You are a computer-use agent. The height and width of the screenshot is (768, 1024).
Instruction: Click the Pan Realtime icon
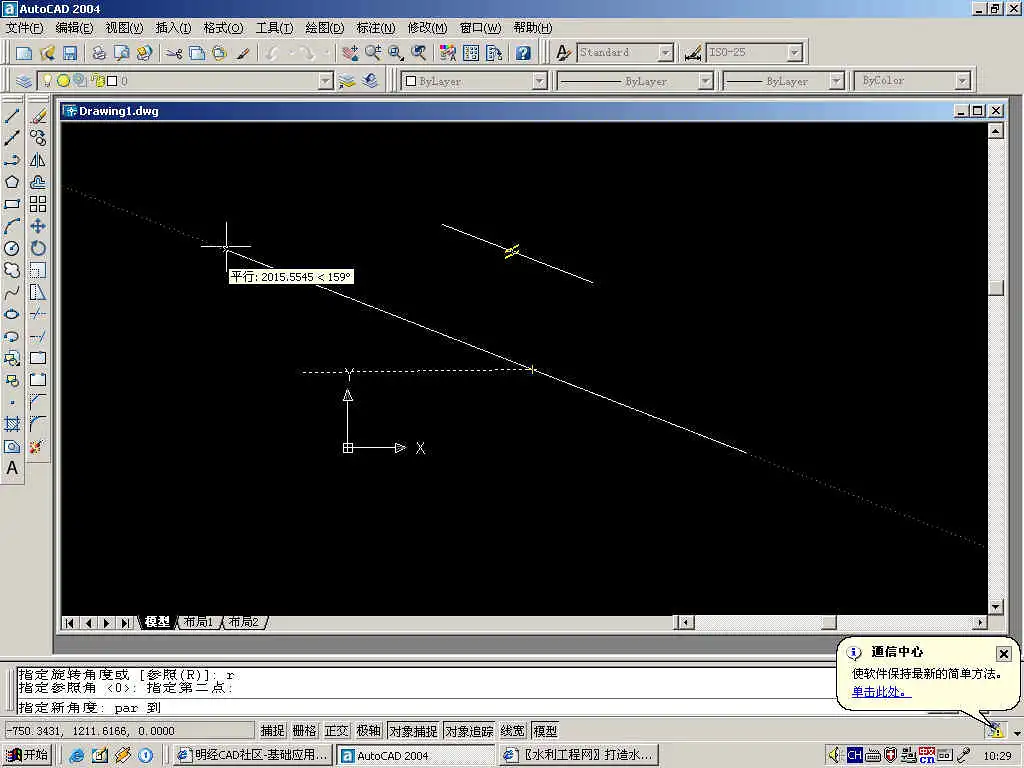click(x=351, y=53)
